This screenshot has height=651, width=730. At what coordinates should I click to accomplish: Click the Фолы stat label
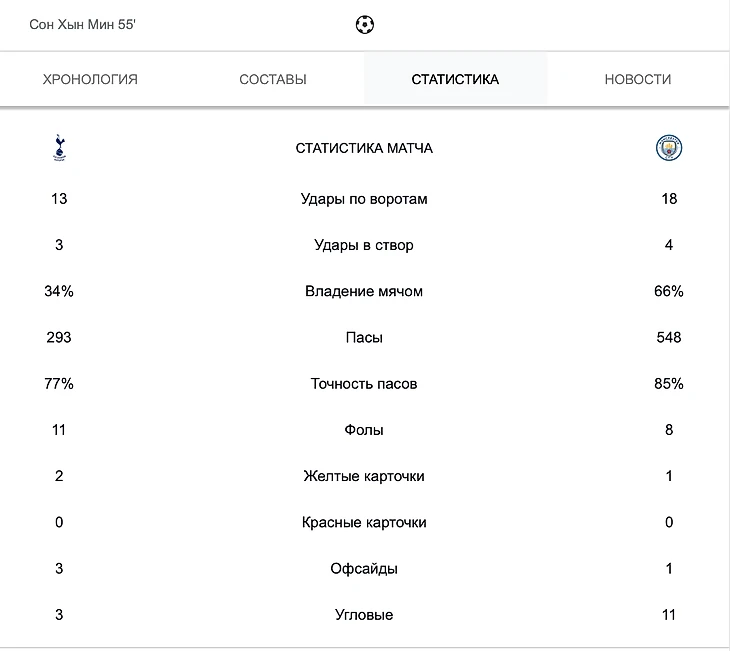364,430
